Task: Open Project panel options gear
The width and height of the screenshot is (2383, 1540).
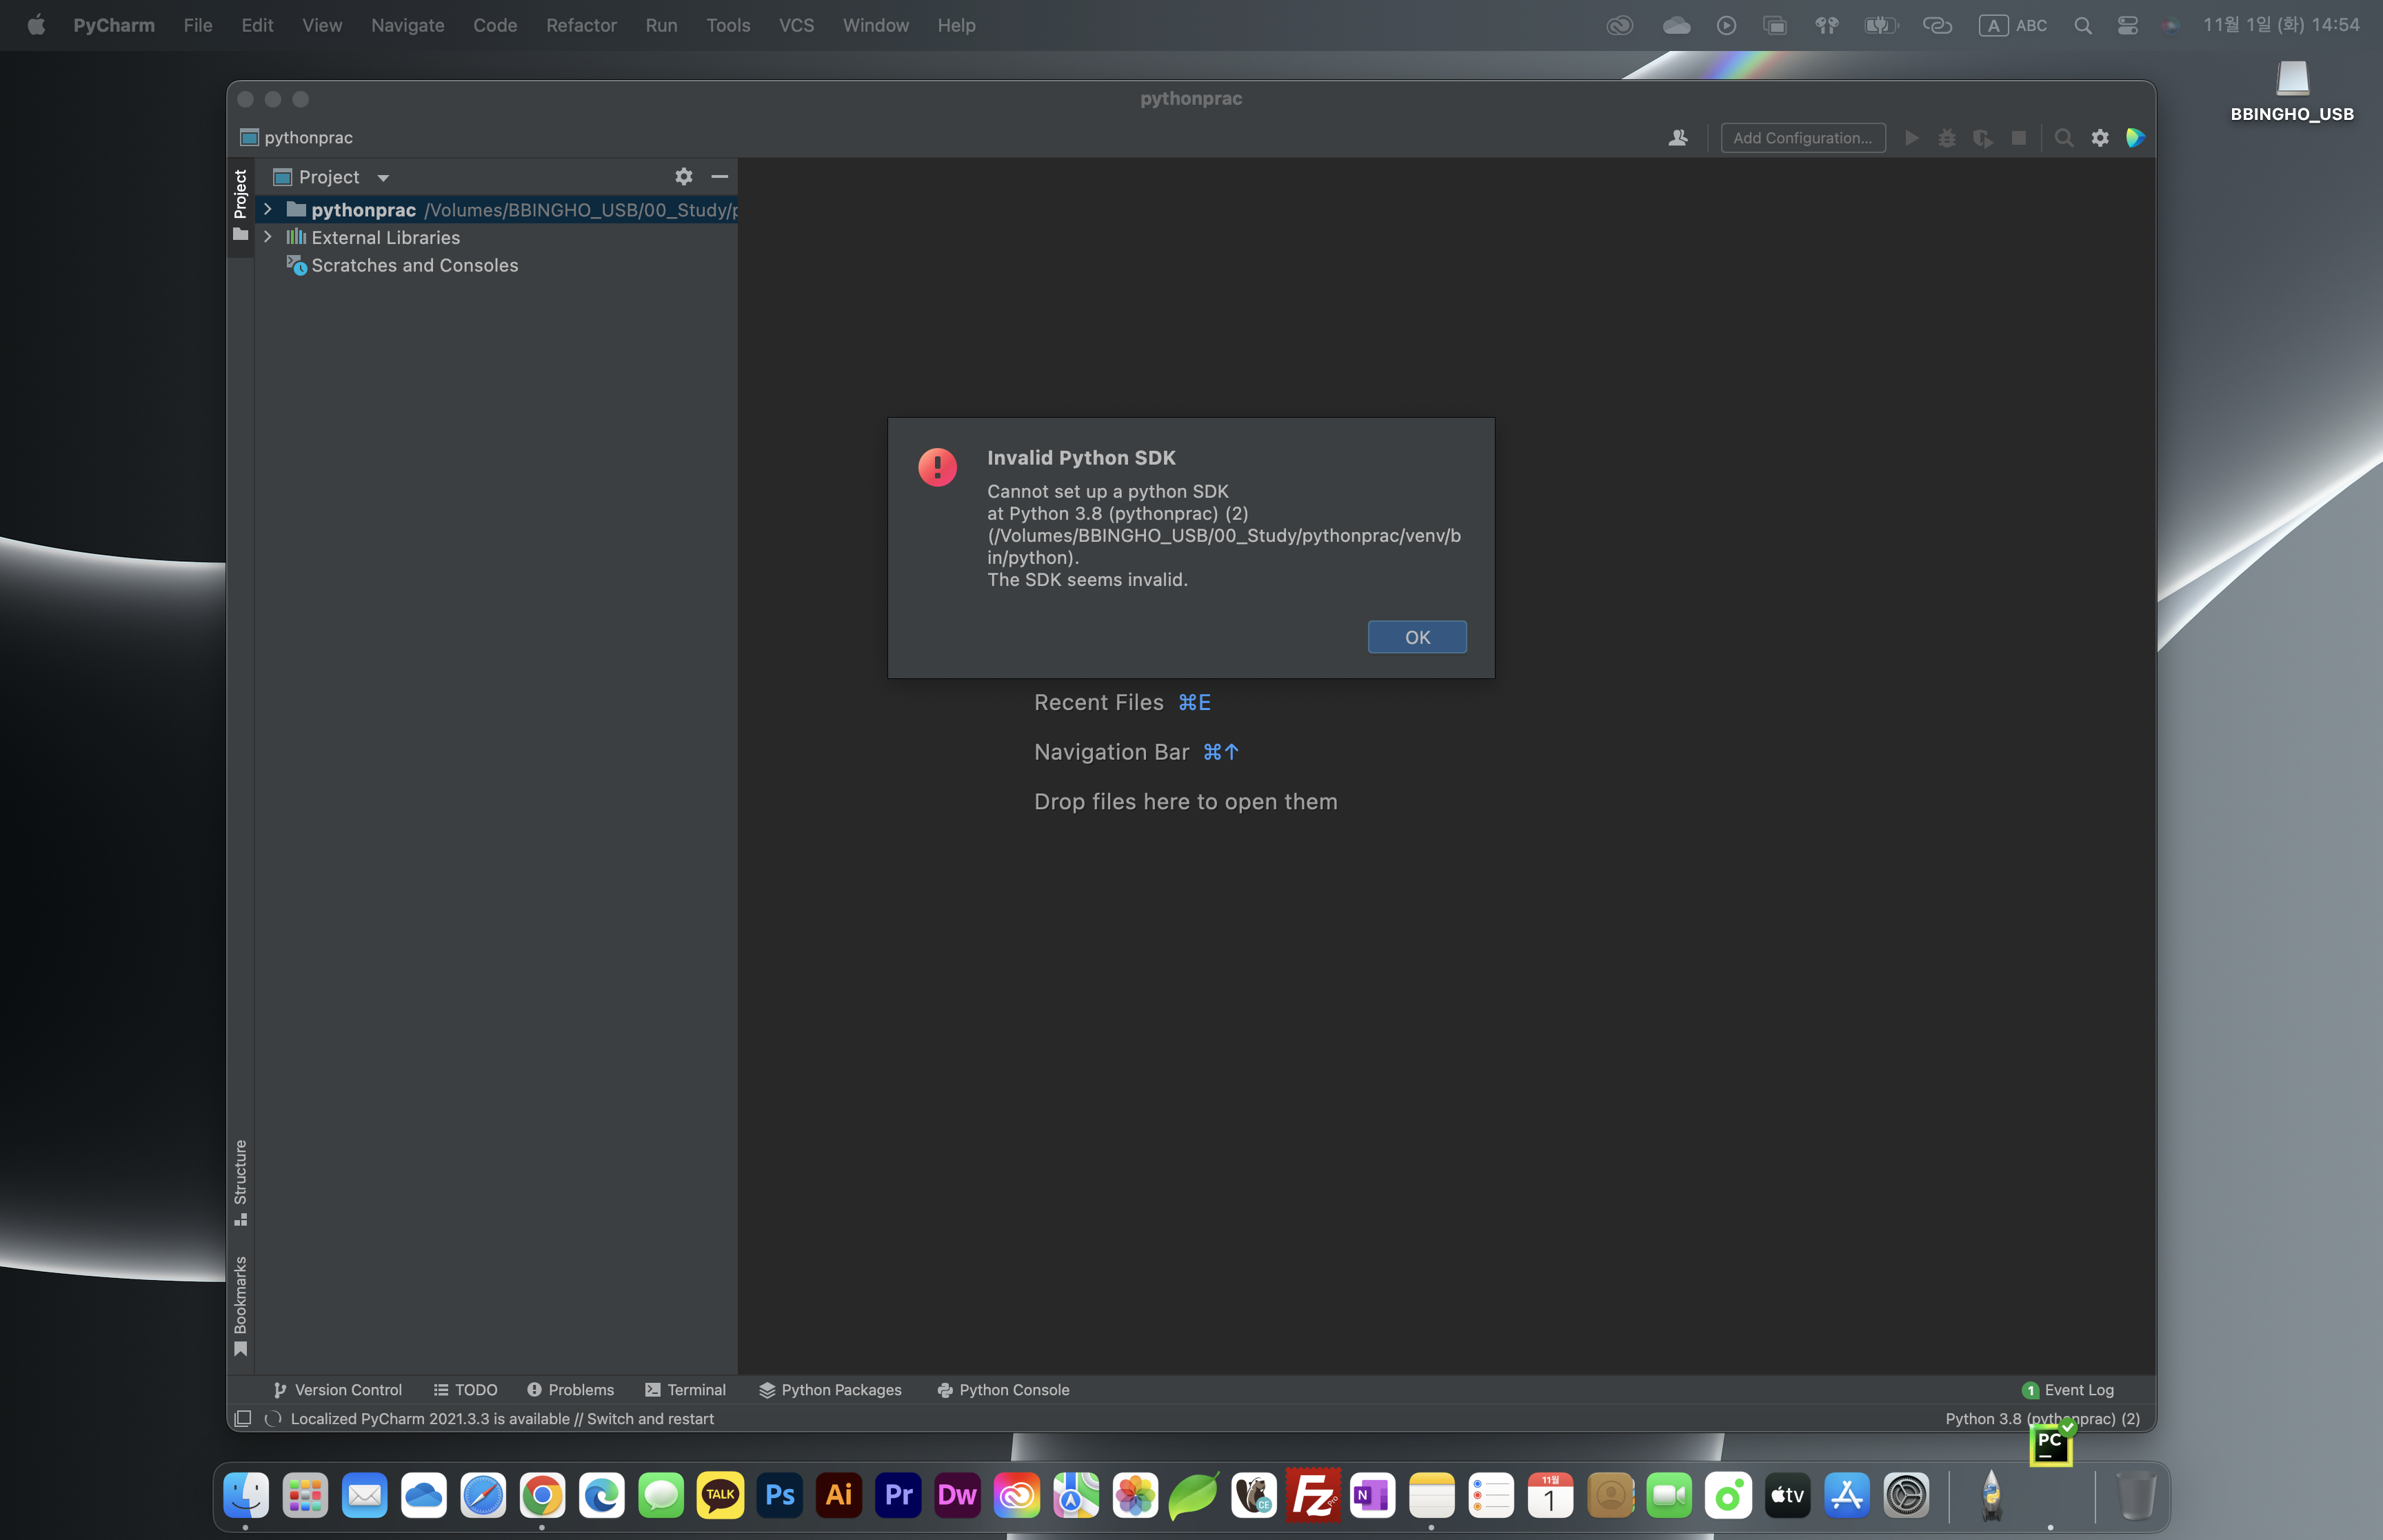Action: pos(684,177)
